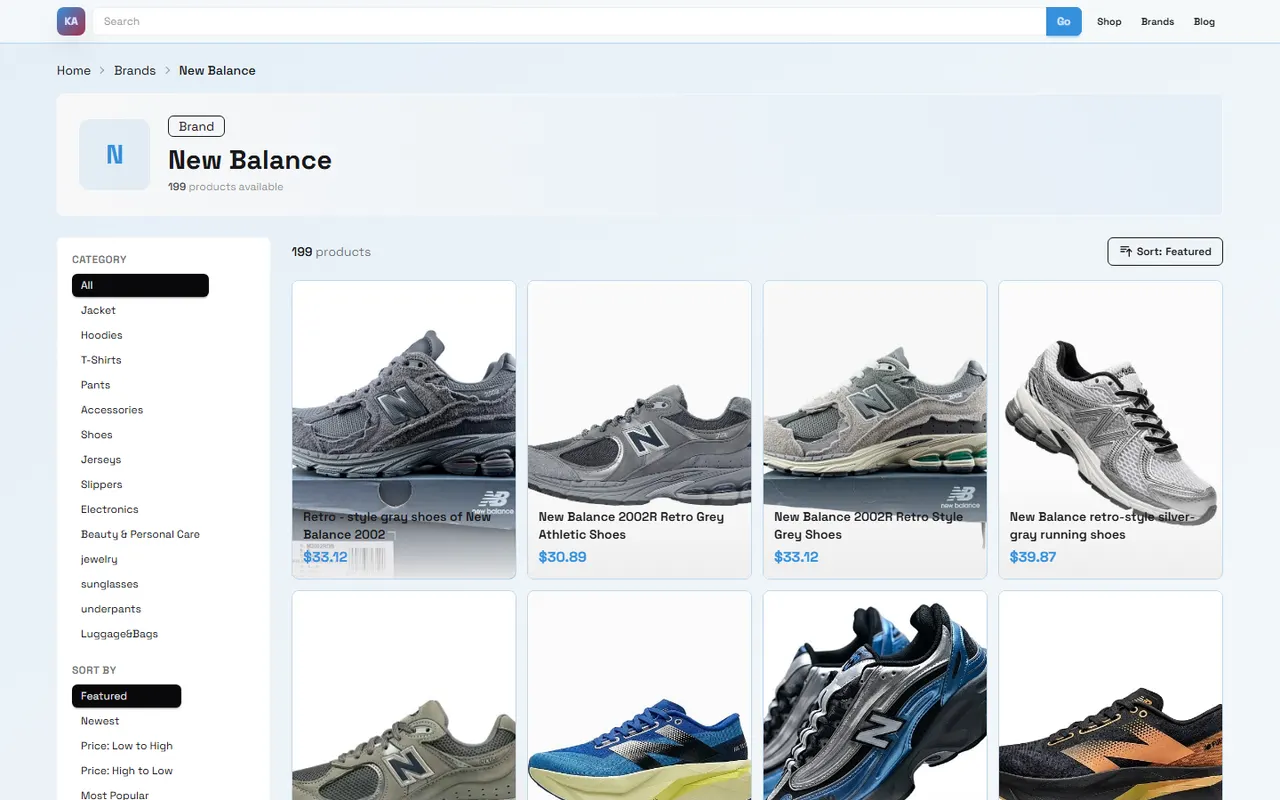
Task: Open the Shop menu
Action: click(x=1109, y=21)
